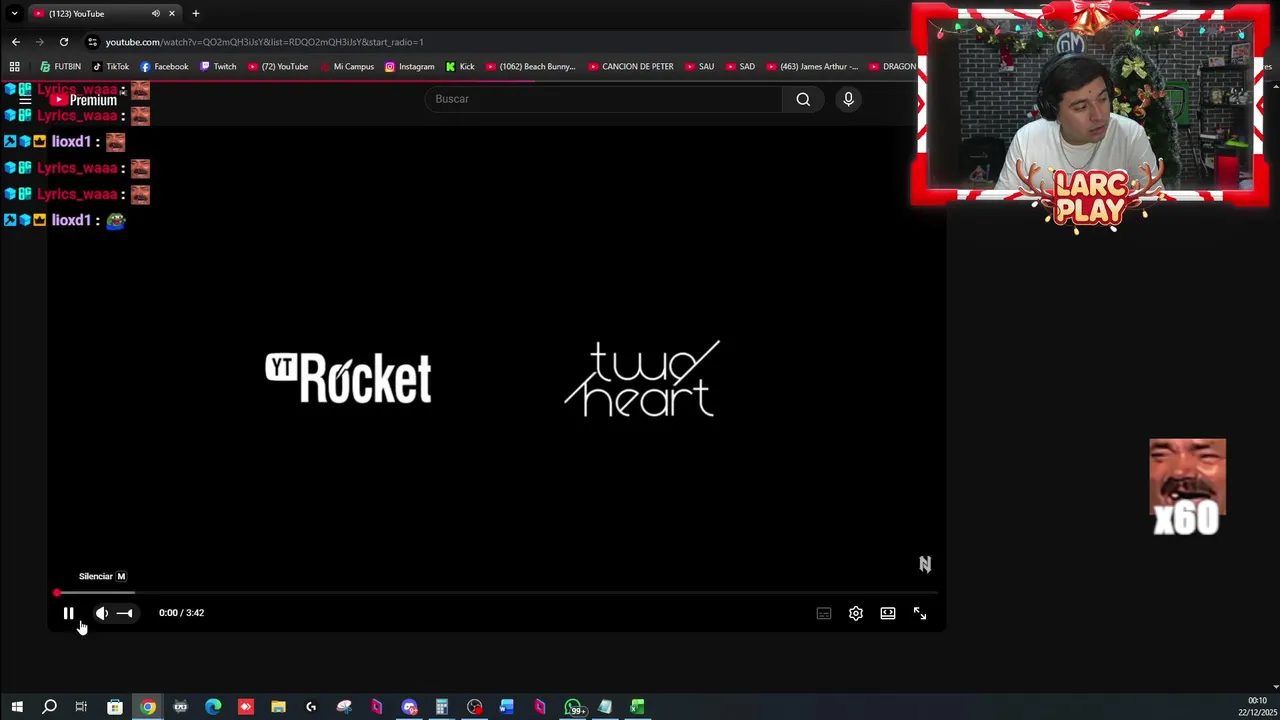Reload the current page
The height and width of the screenshot is (720, 1280).
point(64,42)
